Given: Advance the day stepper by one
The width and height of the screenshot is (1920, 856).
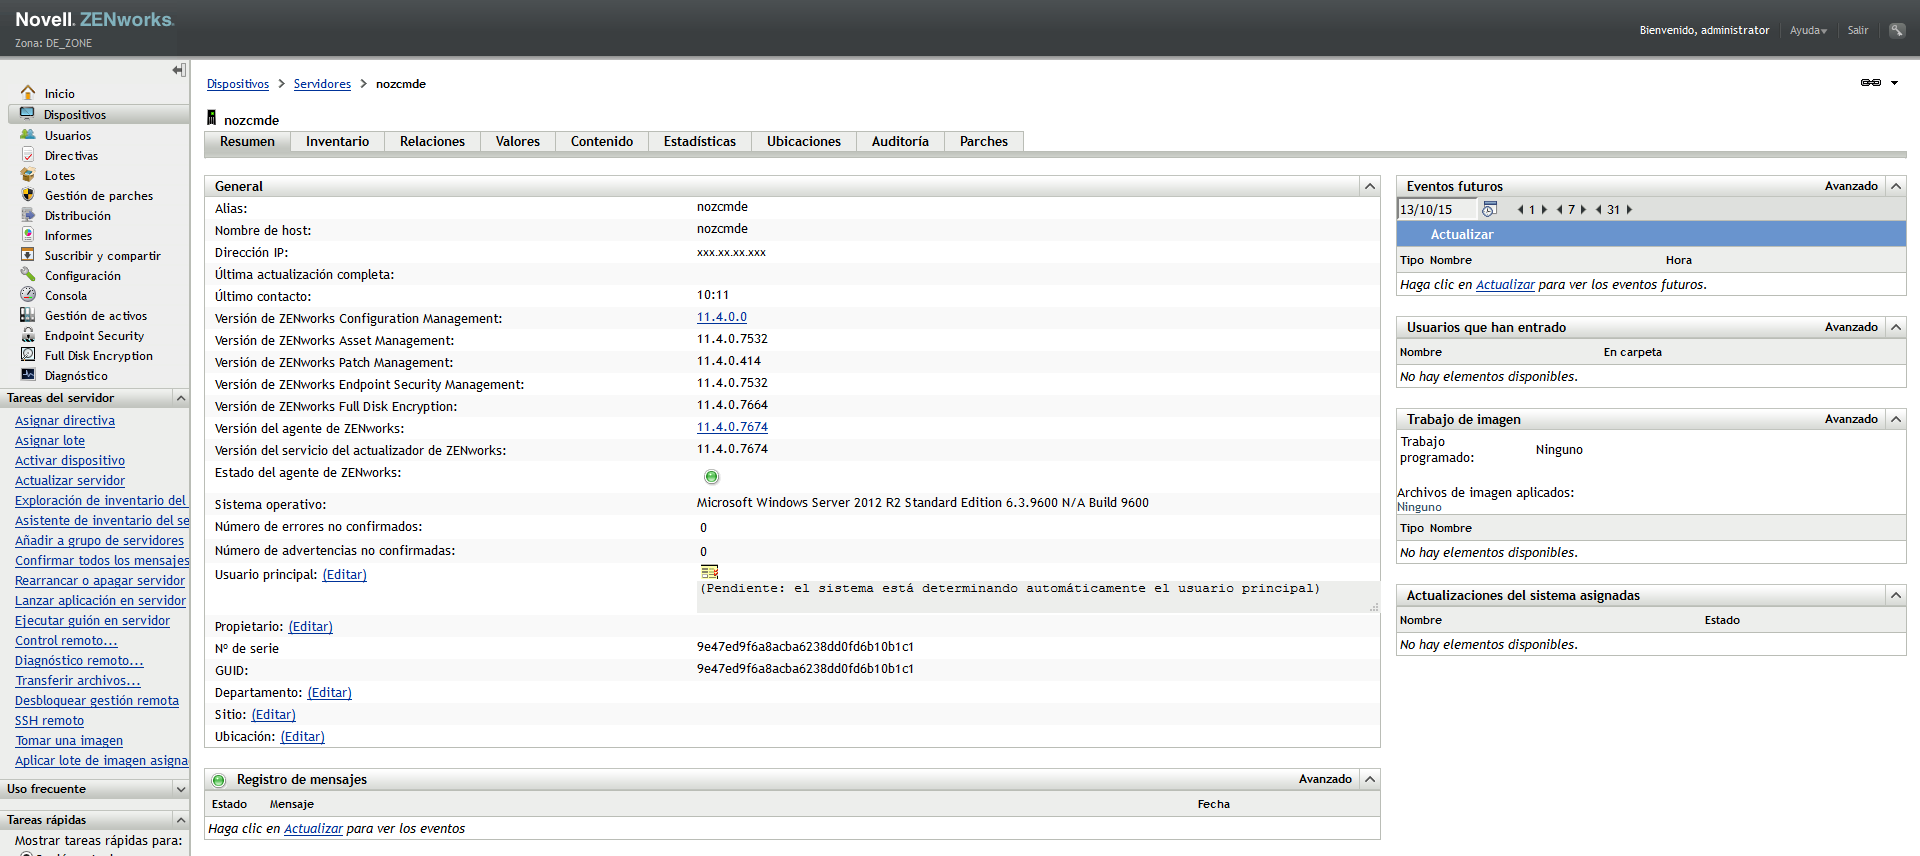Looking at the screenshot, I should pos(1544,210).
